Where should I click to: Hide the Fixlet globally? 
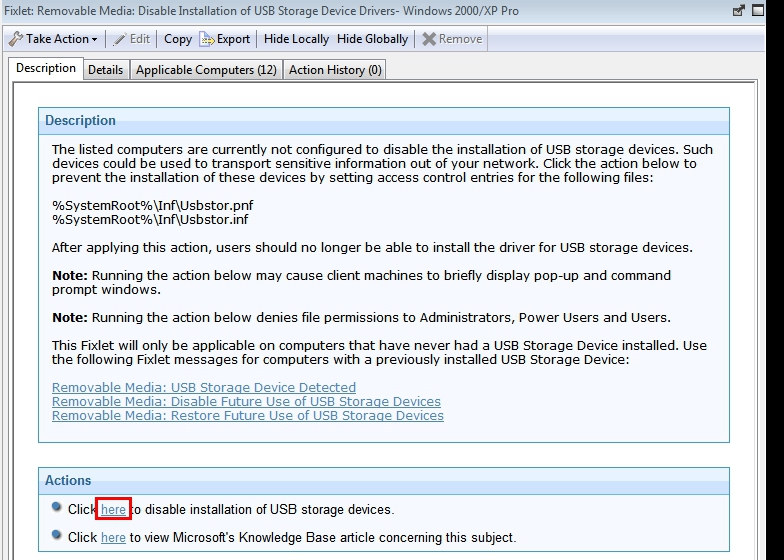click(372, 39)
